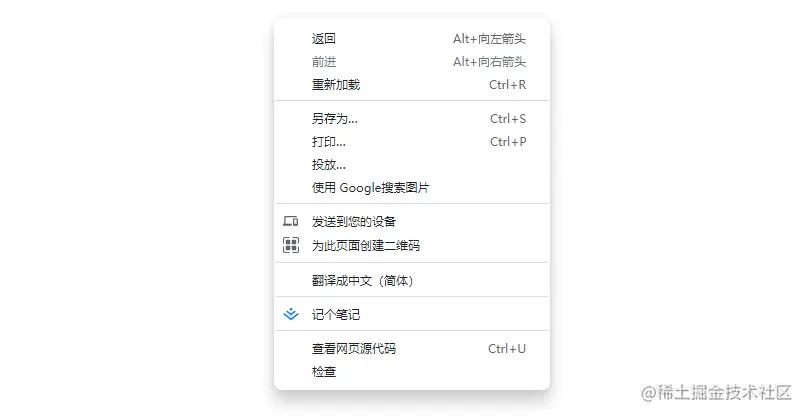Image resolution: width=806 pixels, height=416 pixels.
Task: Select 为此页面创建二维码 text
Action: (x=365, y=245)
